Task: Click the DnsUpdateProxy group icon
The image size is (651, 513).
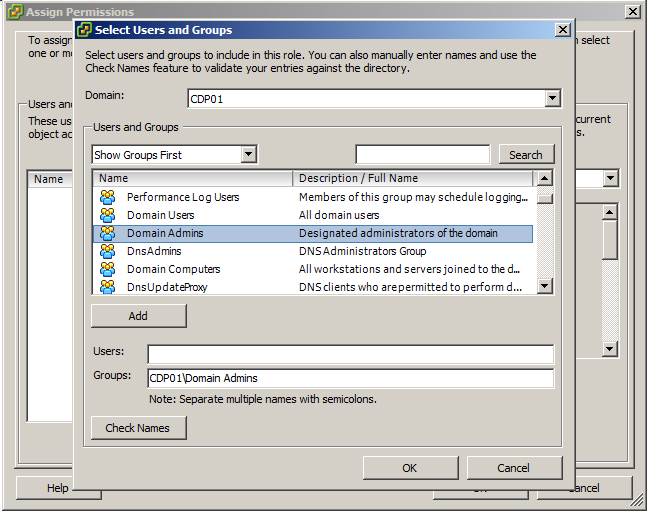Action: 108,287
